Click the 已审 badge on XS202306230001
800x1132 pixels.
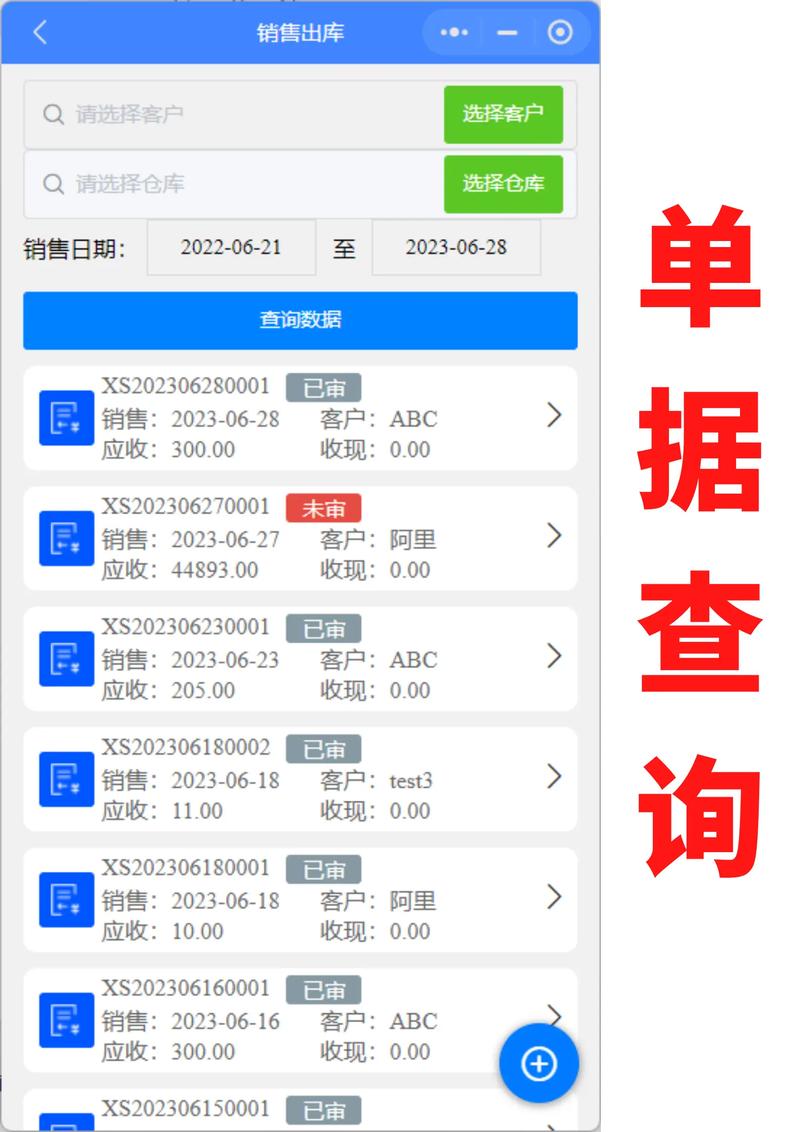[x=323, y=629]
